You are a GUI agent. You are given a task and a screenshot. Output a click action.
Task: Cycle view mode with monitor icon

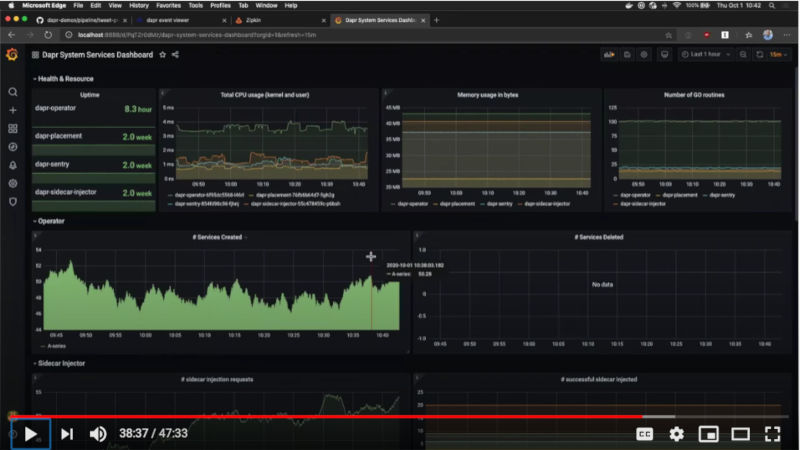coord(664,55)
